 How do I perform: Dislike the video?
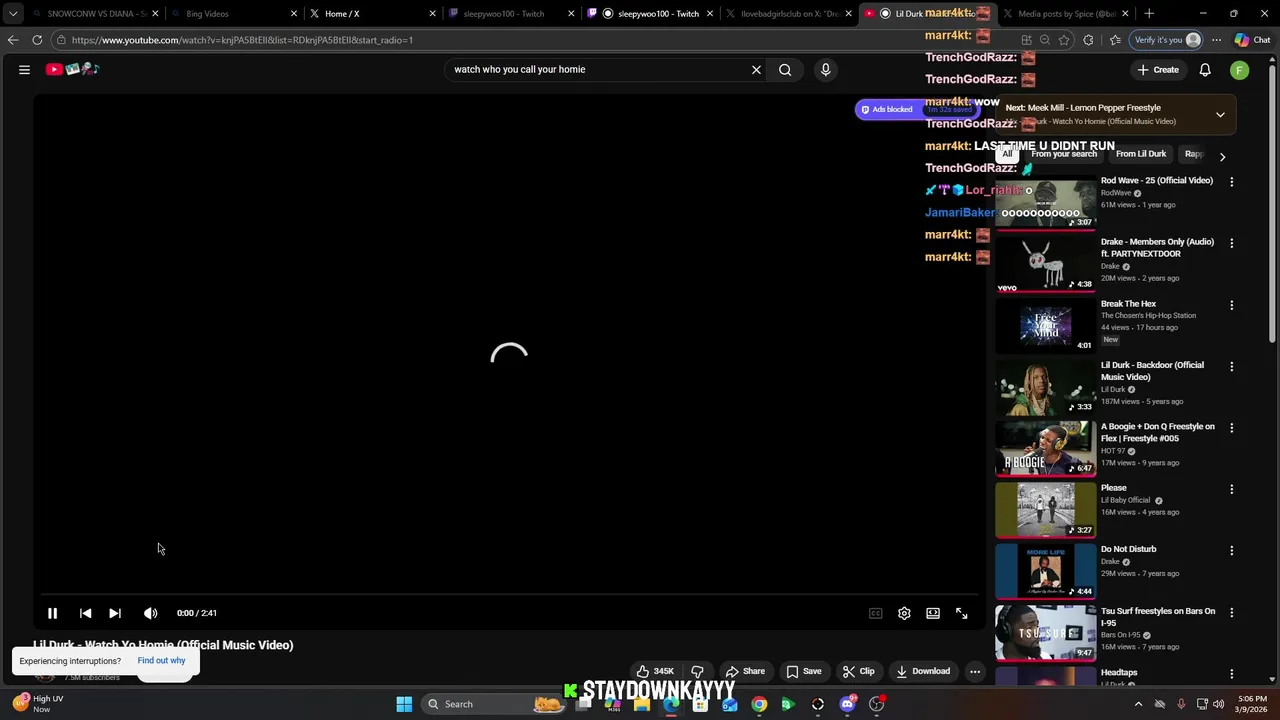coord(697,671)
